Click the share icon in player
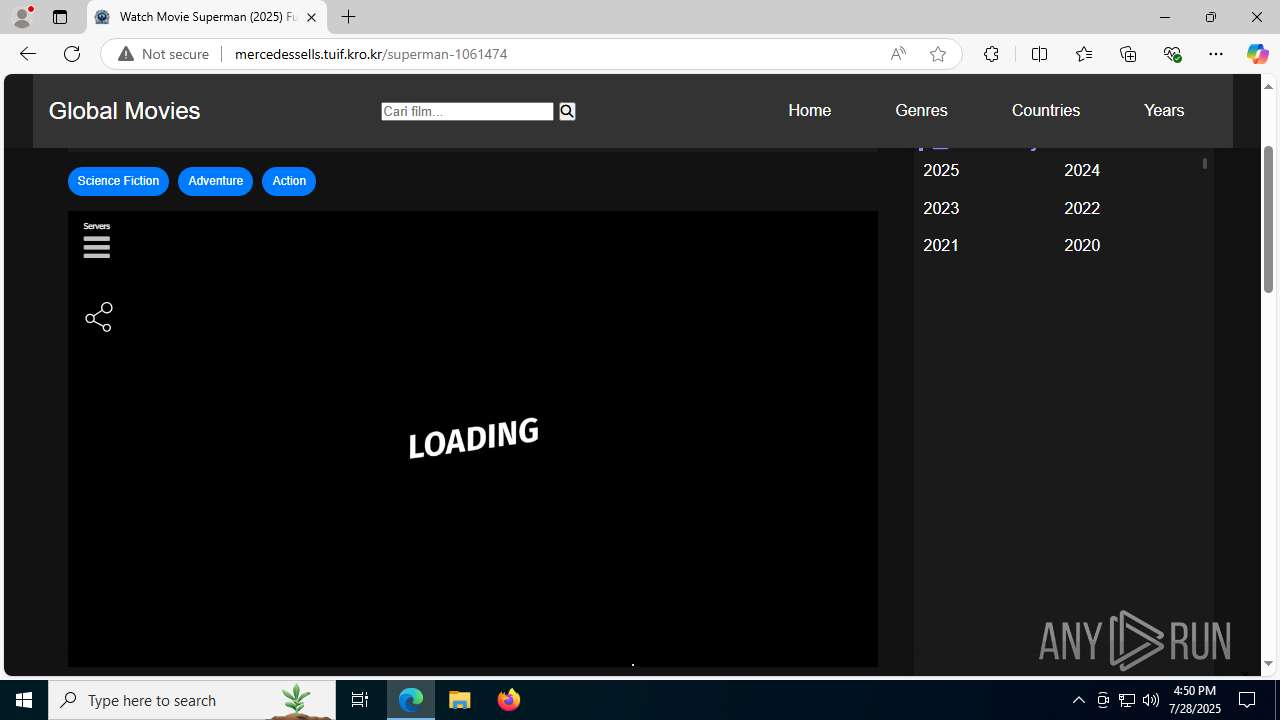1280x720 pixels. 99,317
